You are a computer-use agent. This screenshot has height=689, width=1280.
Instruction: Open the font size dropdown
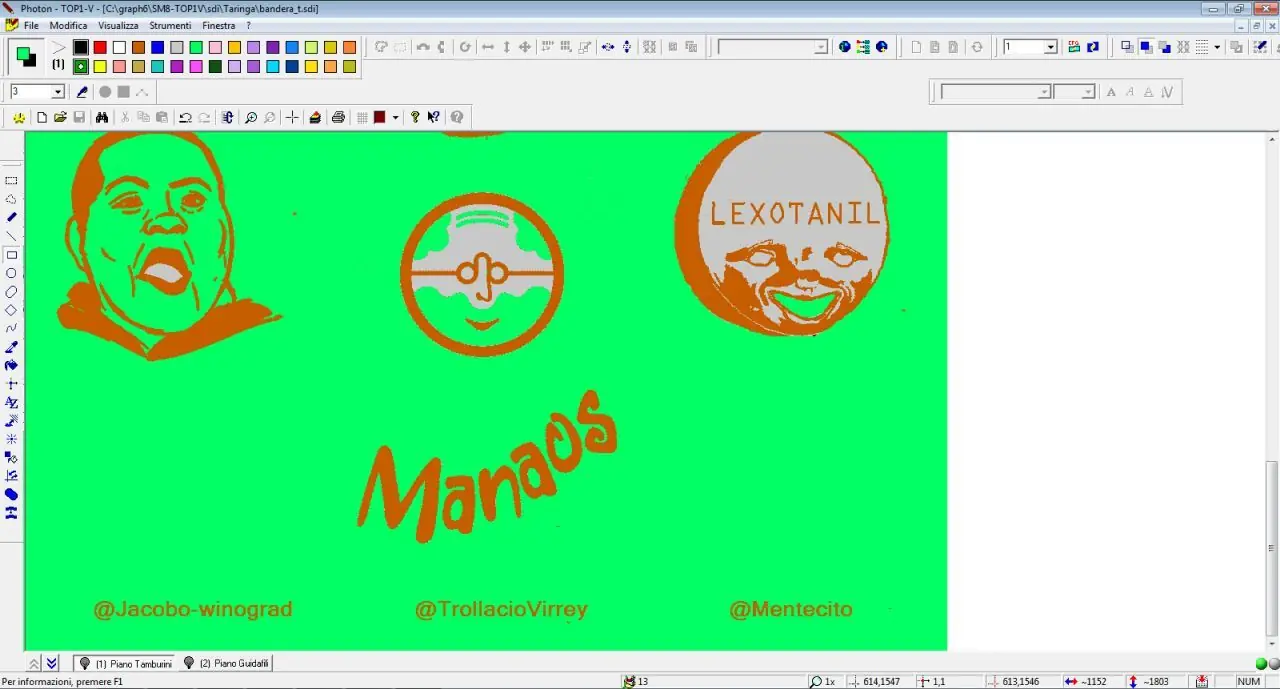[1075, 92]
